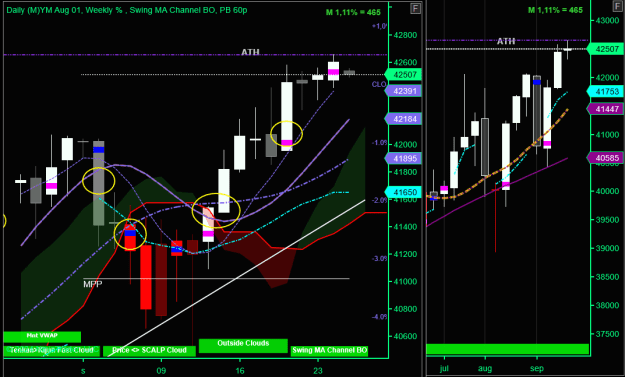Click the MPP level label
Image resolution: width=625 pixels, height=377 pixels.
click(92, 284)
